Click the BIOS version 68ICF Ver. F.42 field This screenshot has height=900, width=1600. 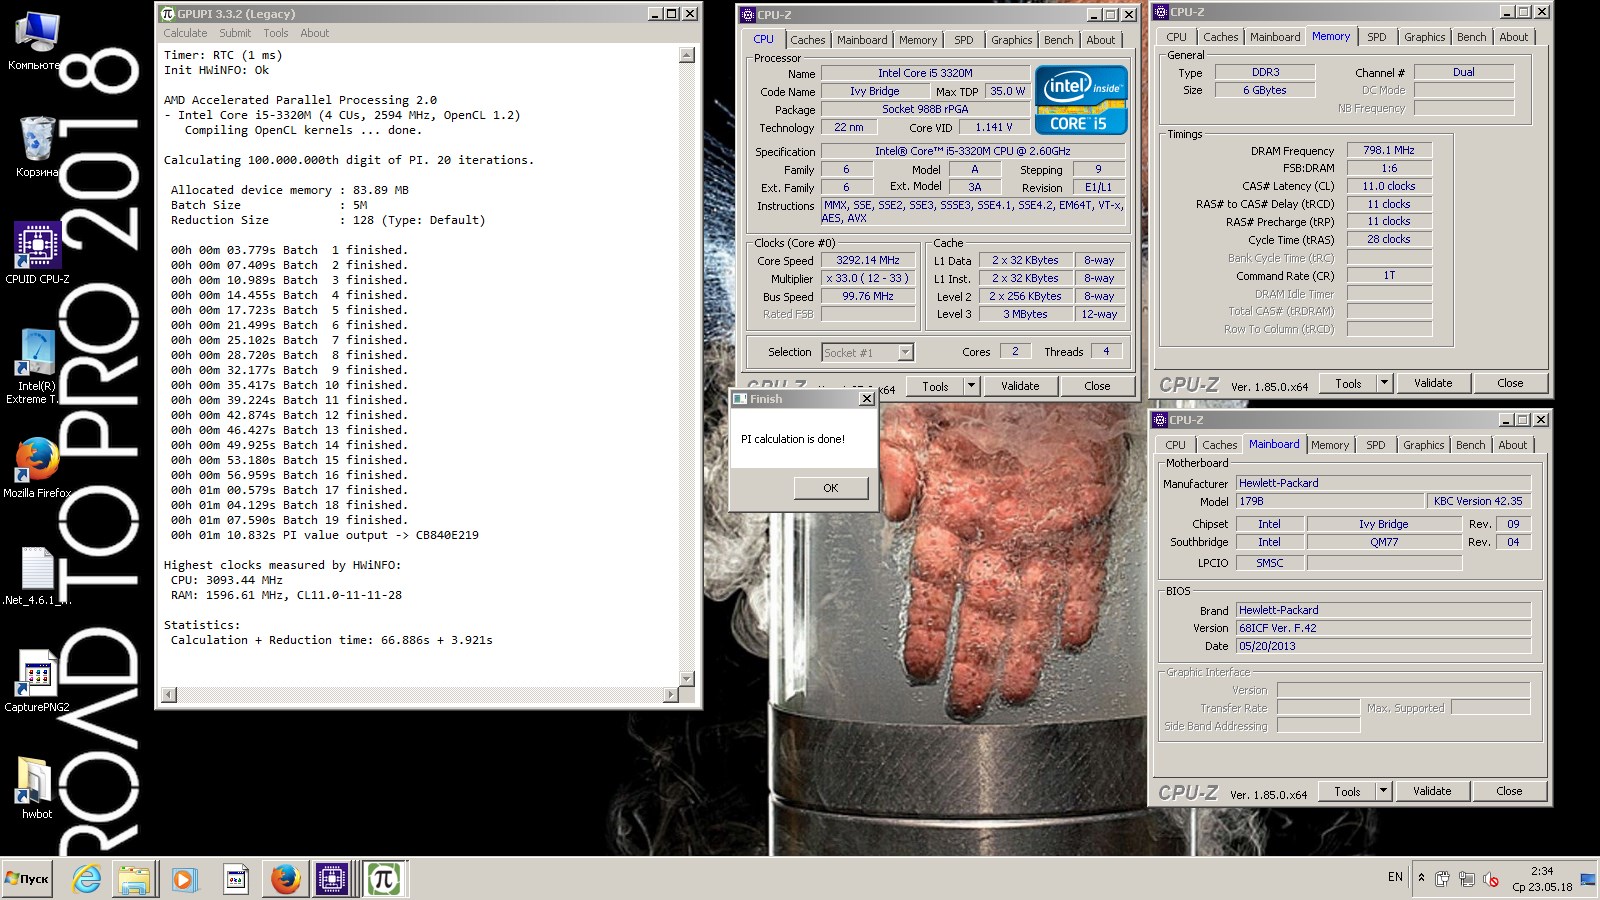pyautogui.click(x=1383, y=628)
